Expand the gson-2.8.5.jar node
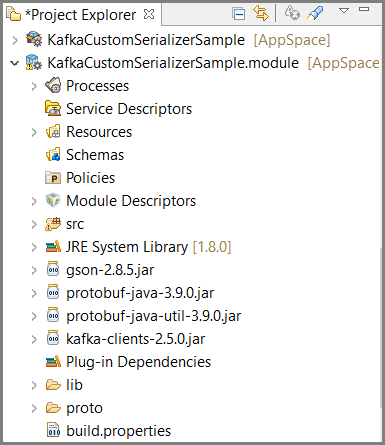 click(34, 270)
